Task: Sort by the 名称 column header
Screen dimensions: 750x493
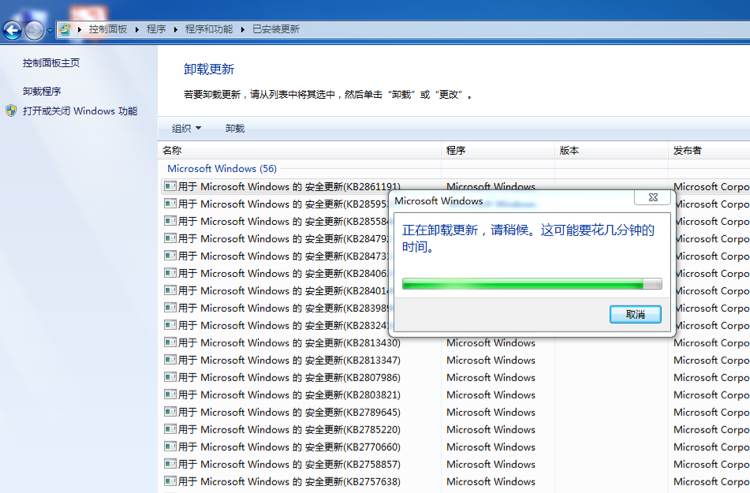Action: [299, 150]
